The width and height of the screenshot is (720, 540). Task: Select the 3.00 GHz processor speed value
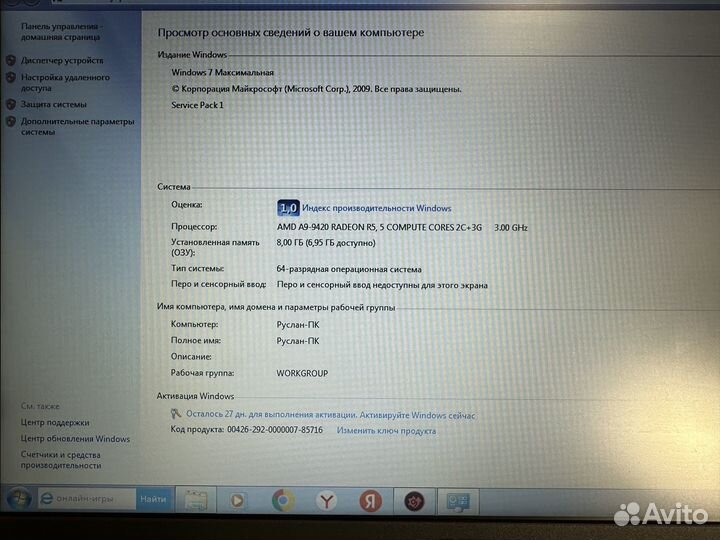(x=511, y=227)
